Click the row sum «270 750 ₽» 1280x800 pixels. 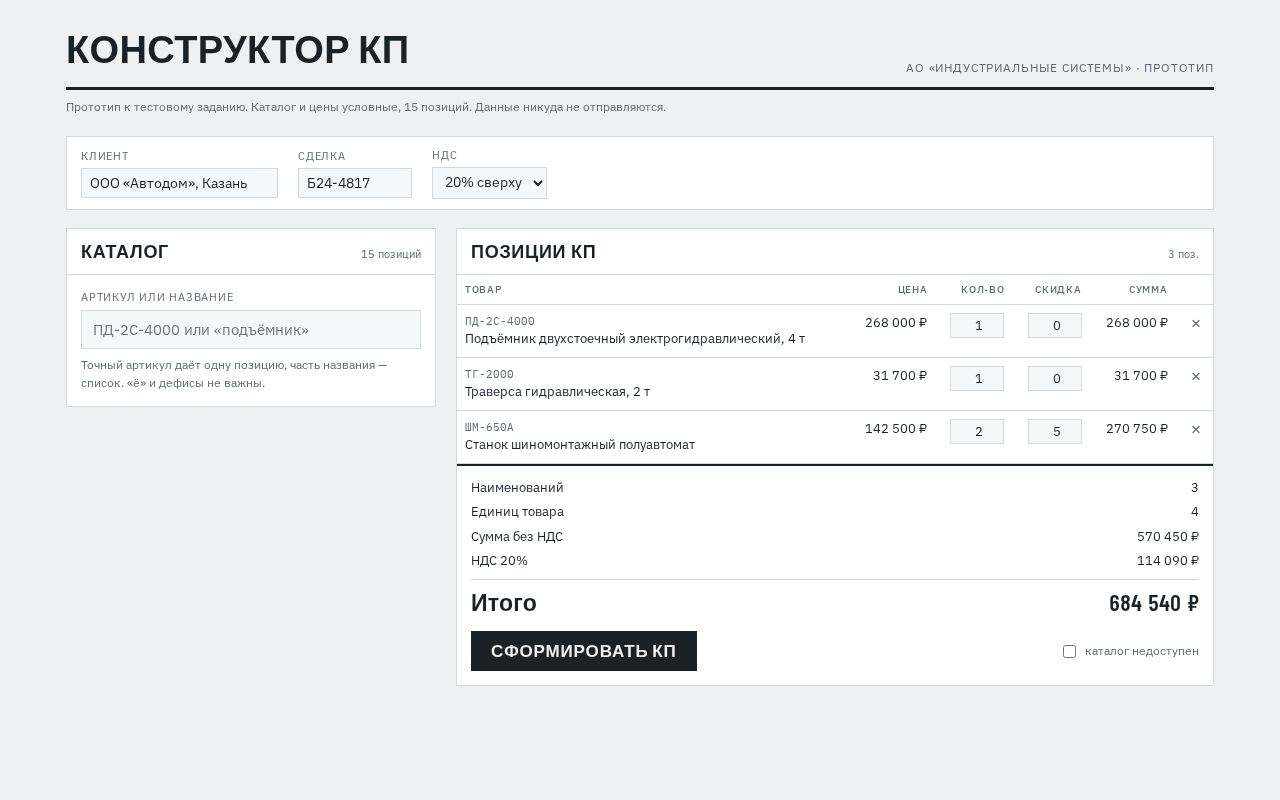point(1137,429)
